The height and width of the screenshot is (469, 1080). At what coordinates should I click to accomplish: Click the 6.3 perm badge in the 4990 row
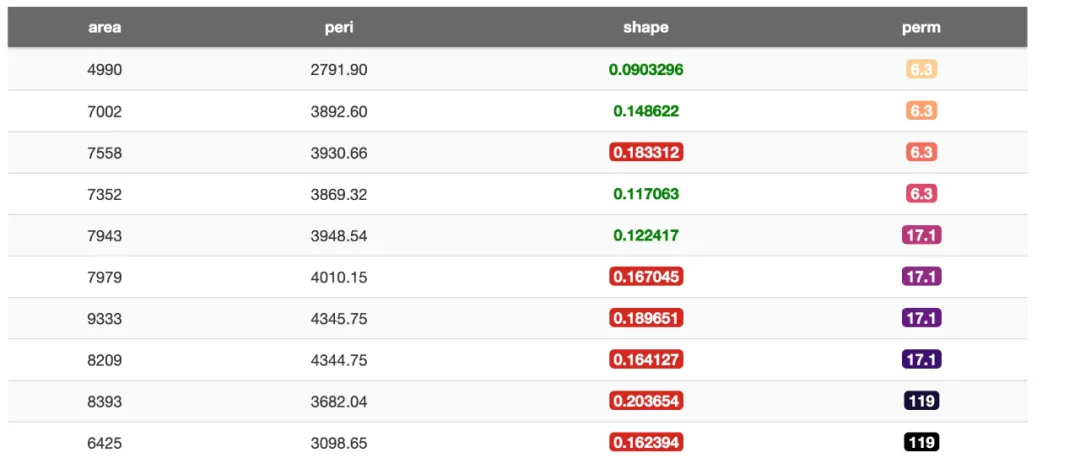(922, 70)
